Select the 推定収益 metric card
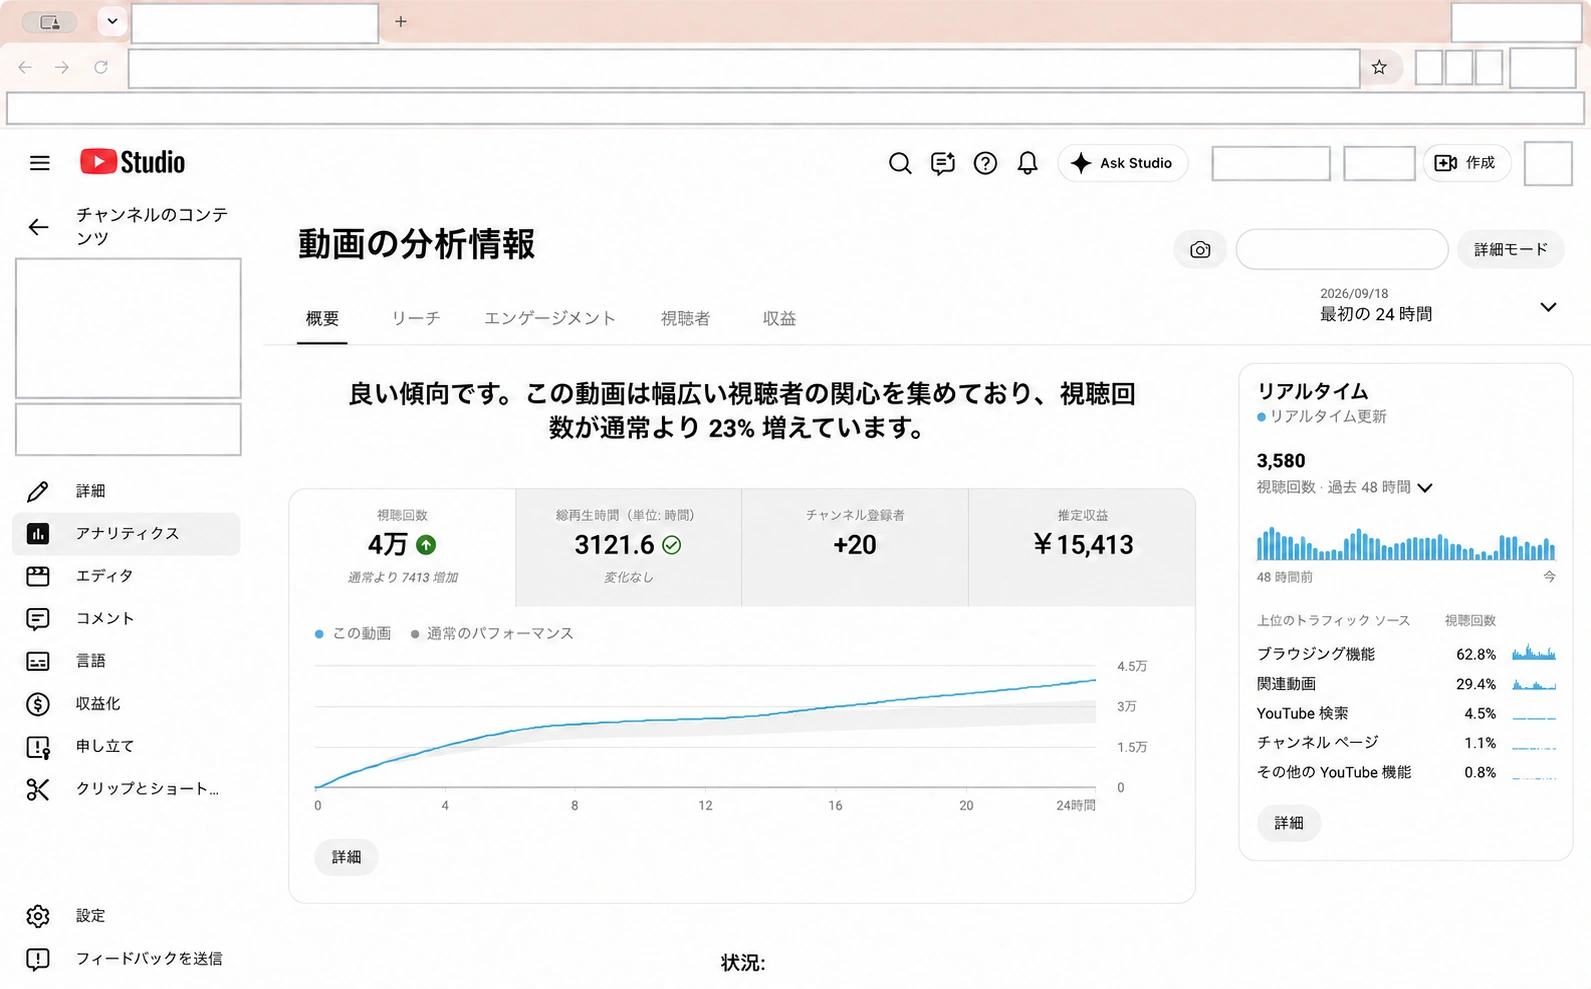The width and height of the screenshot is (1591, 989). (1082, 547)
